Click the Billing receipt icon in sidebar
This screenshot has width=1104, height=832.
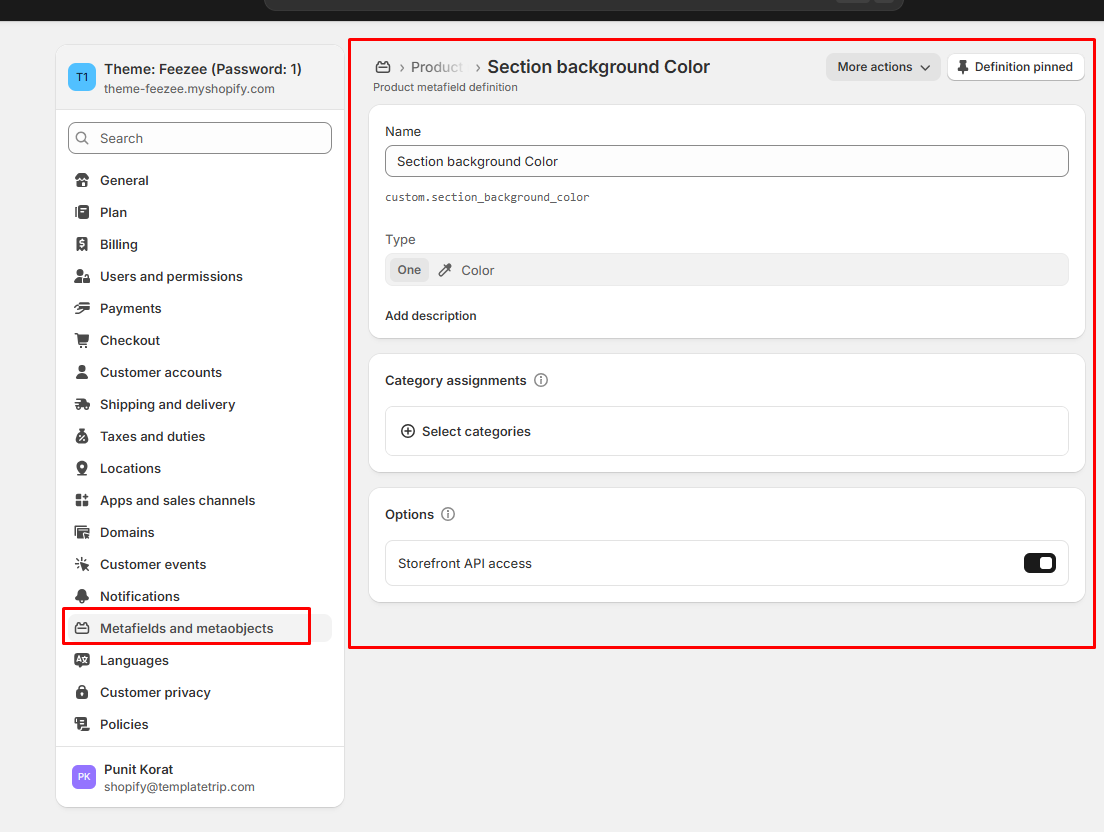82,244
